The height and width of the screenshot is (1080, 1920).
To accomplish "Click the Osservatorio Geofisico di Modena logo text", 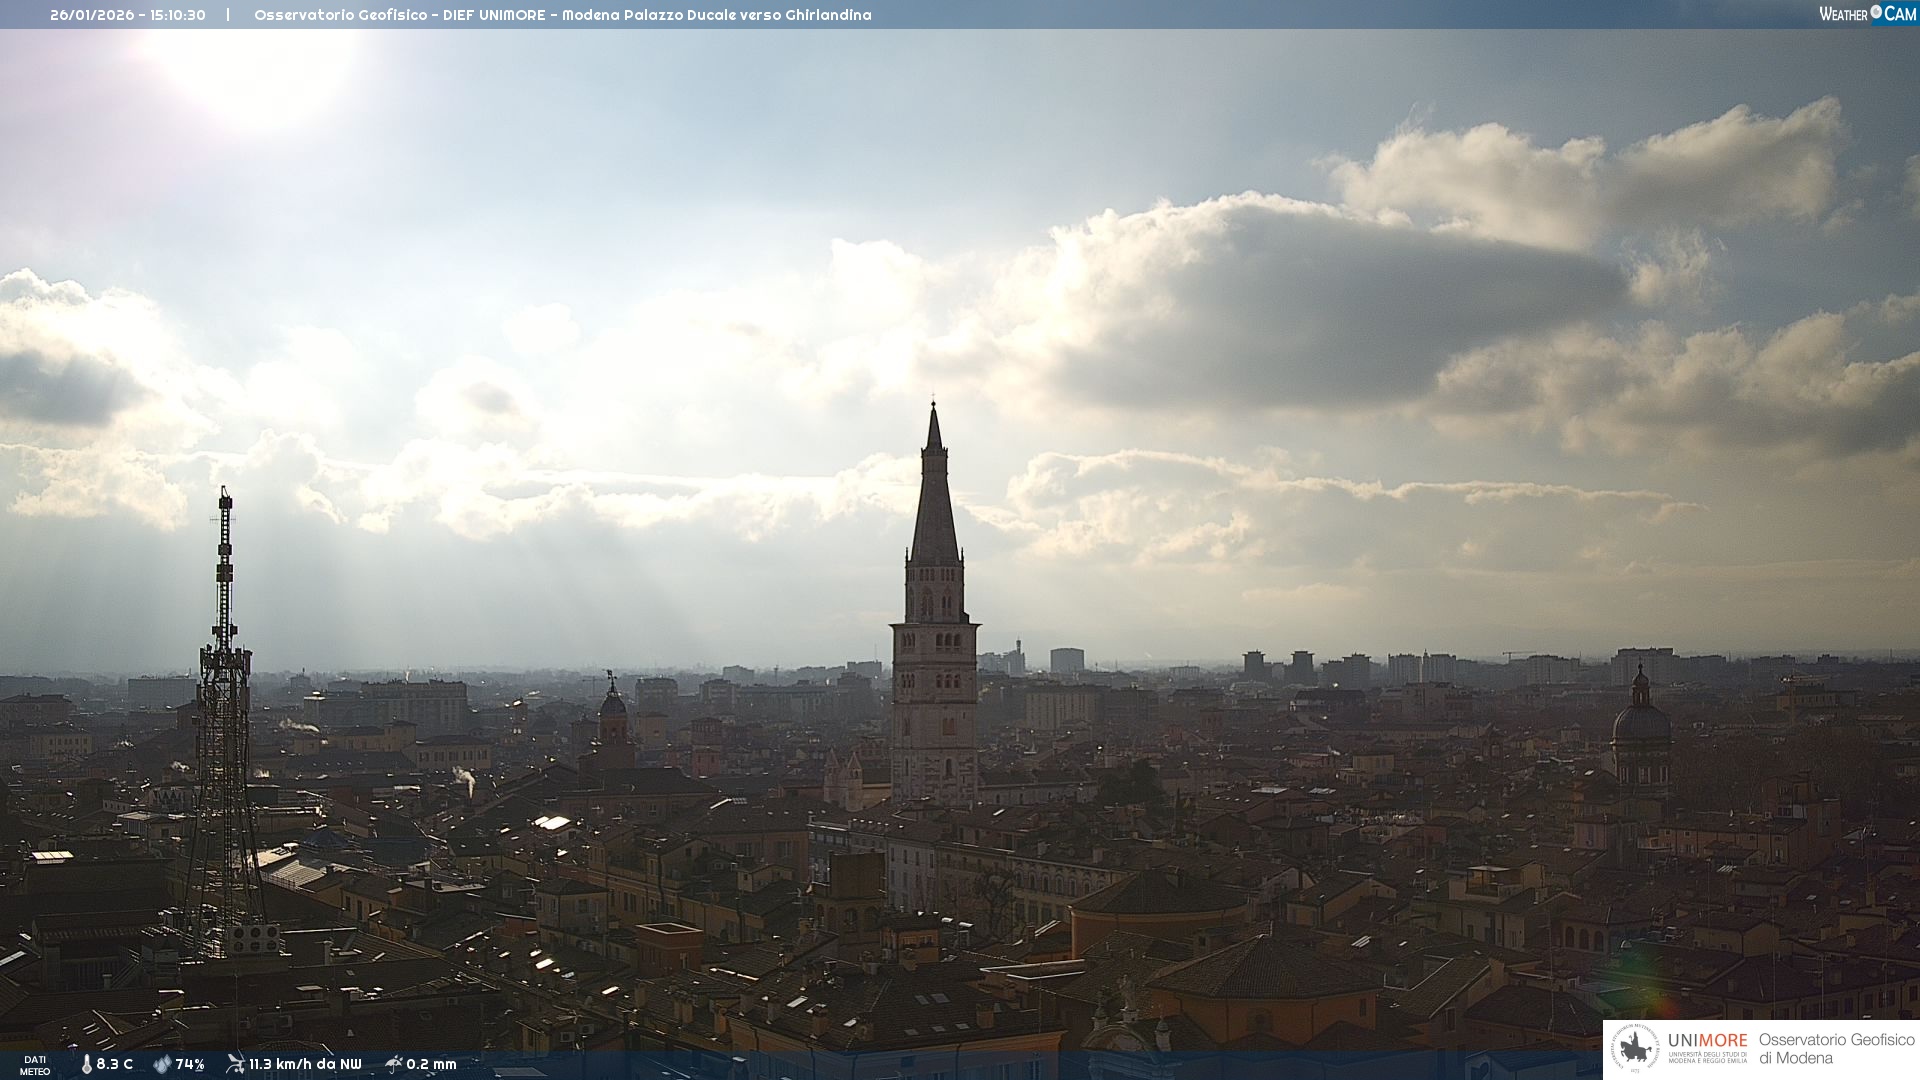I will (1836, 1049).
